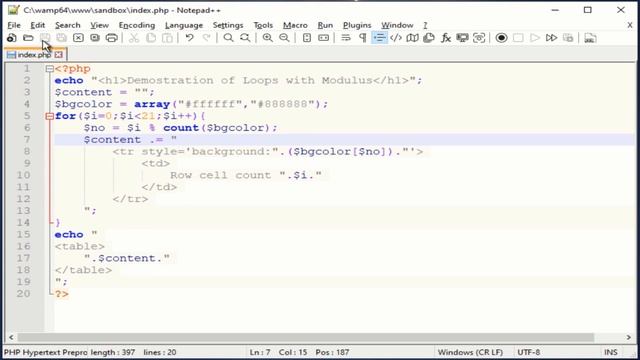Open the ? help menu
This screenshot has height=360, width=640.
tap(425, 25)
